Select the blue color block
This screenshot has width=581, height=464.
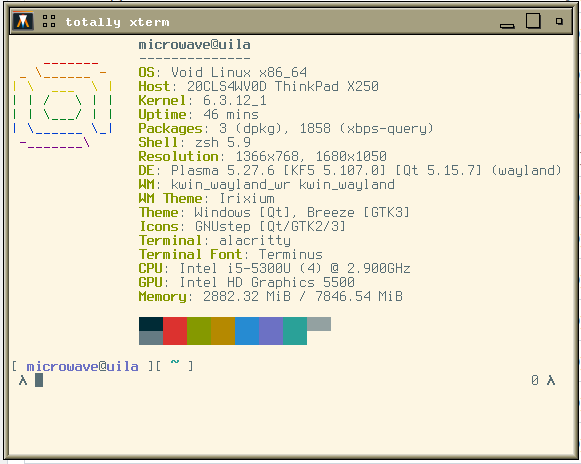[247, 331]
